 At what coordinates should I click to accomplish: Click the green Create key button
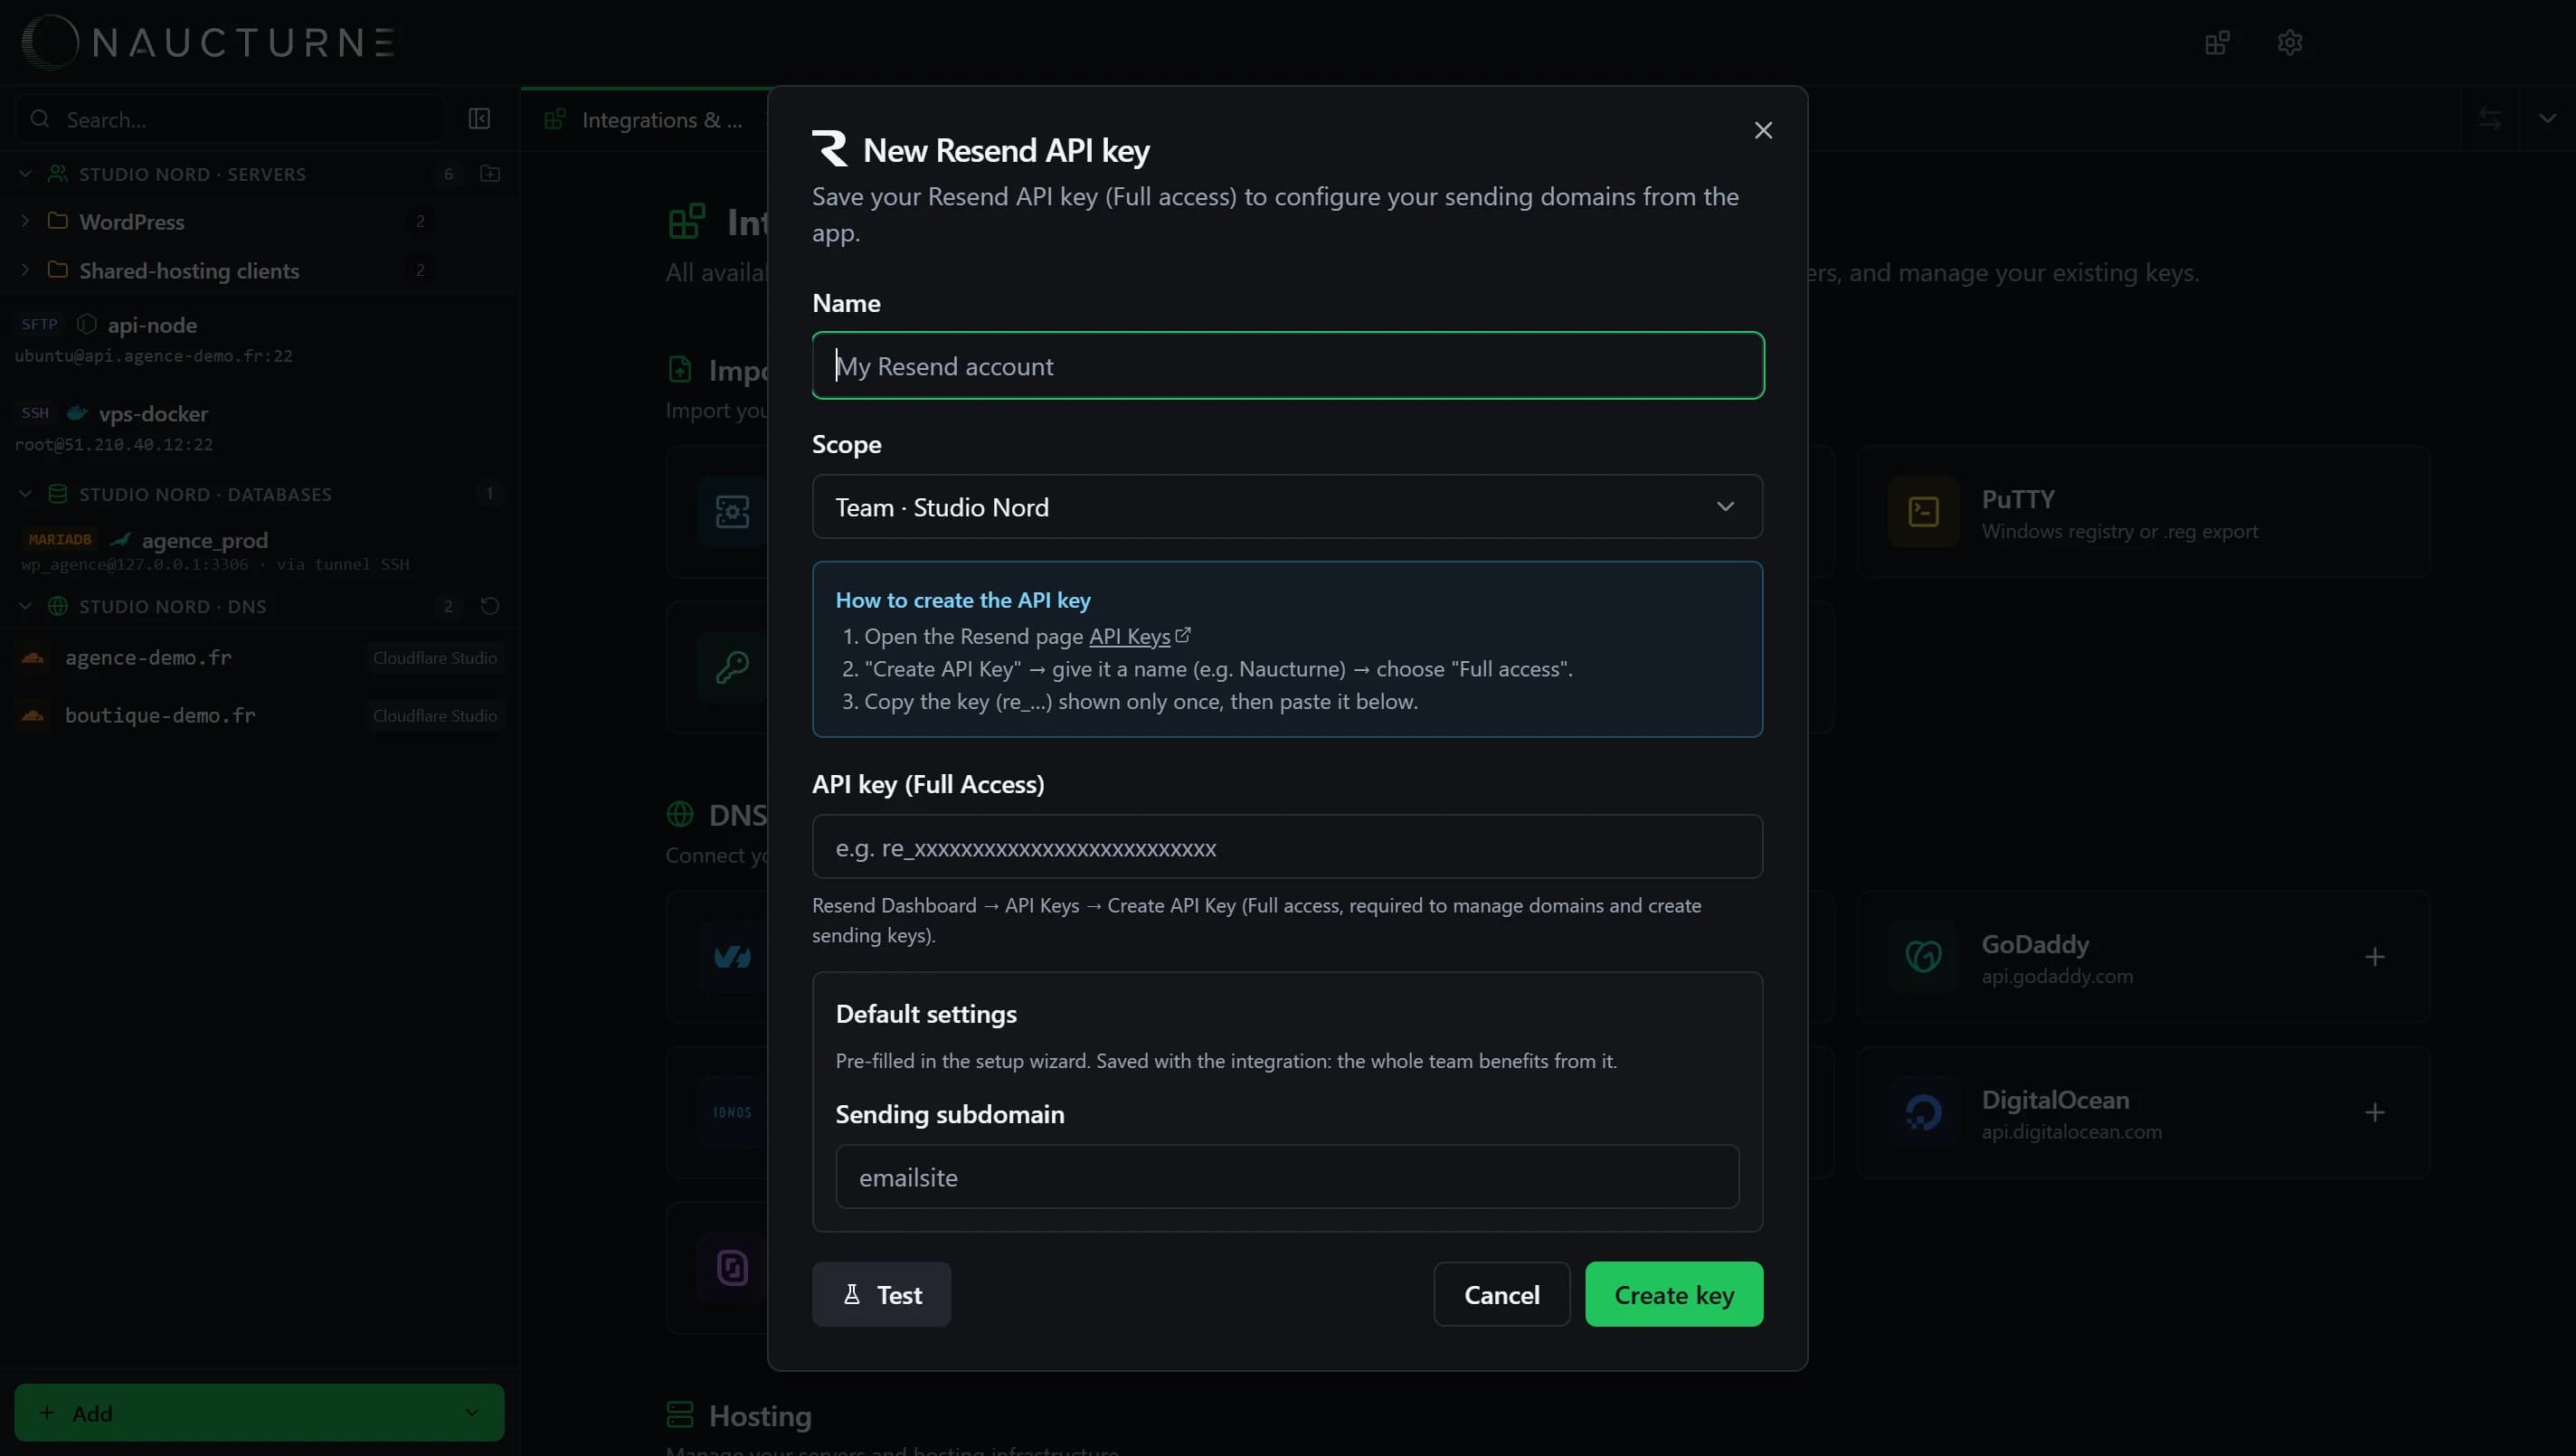[1674, 1294]
